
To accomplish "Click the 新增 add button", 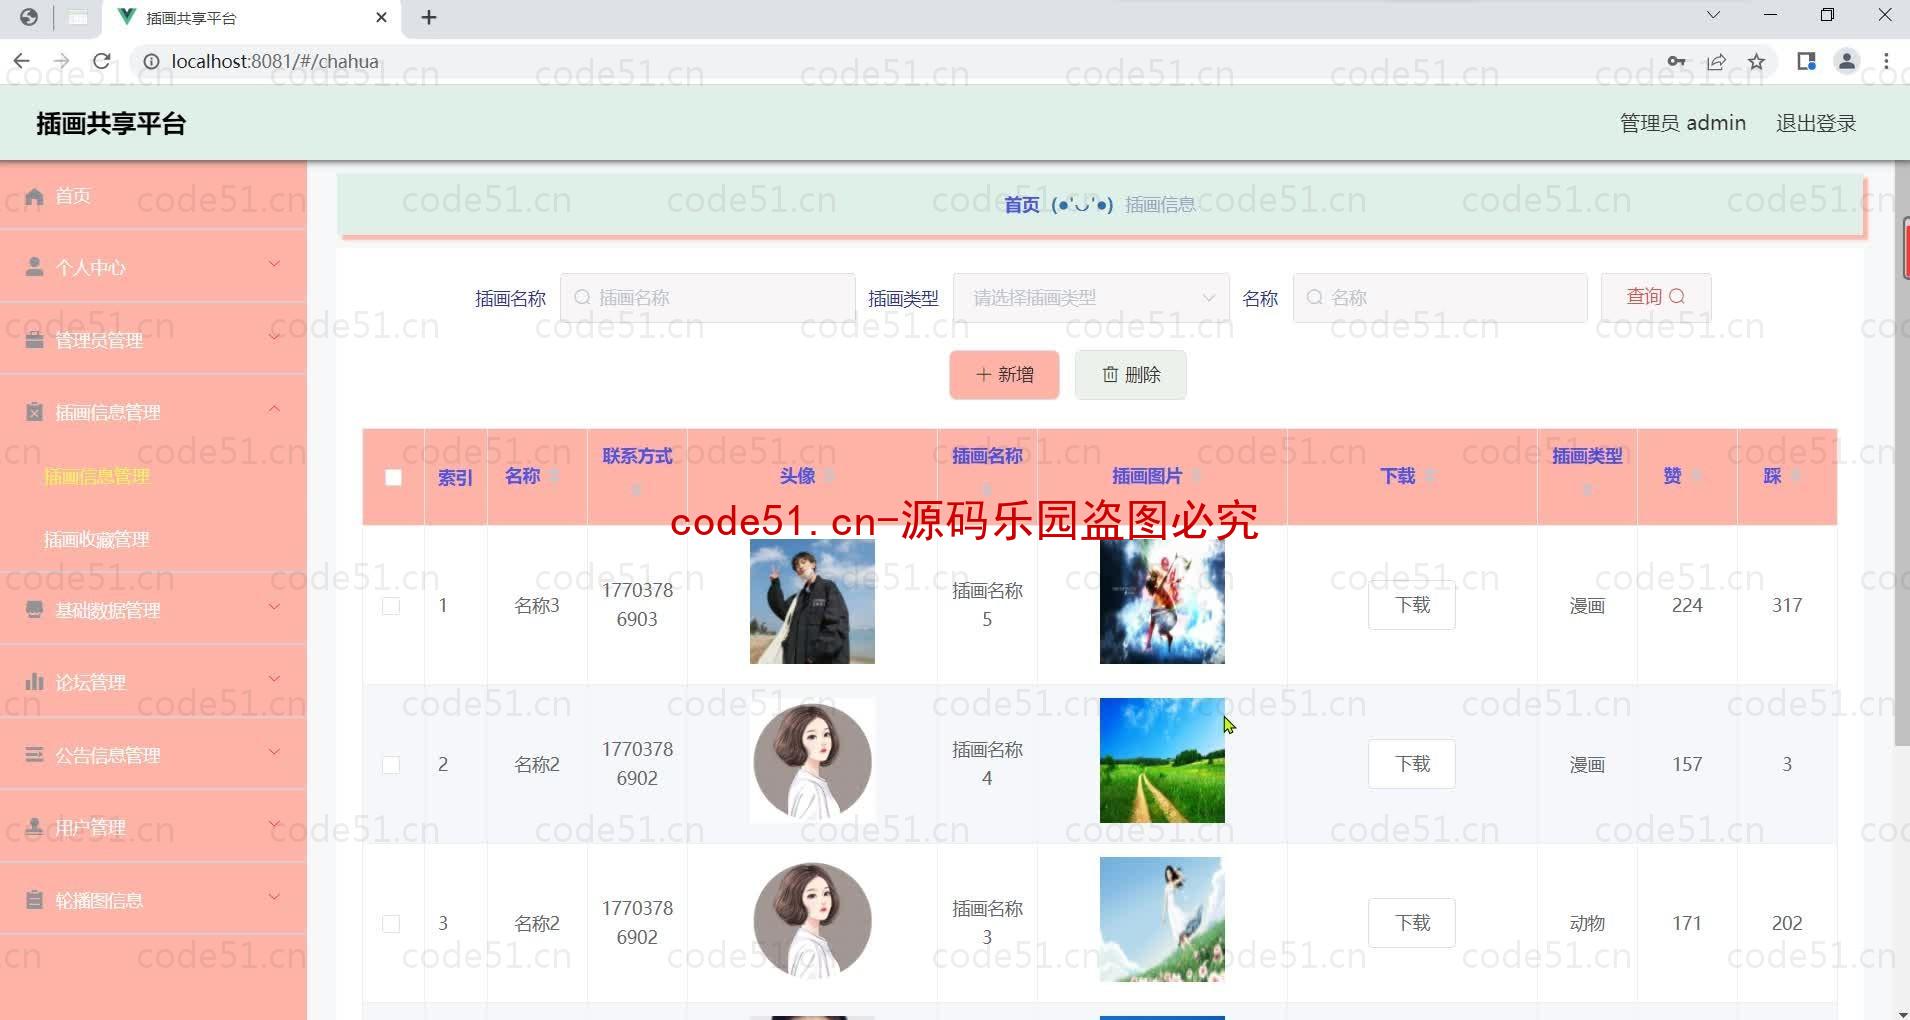I will click(1004, 375).
